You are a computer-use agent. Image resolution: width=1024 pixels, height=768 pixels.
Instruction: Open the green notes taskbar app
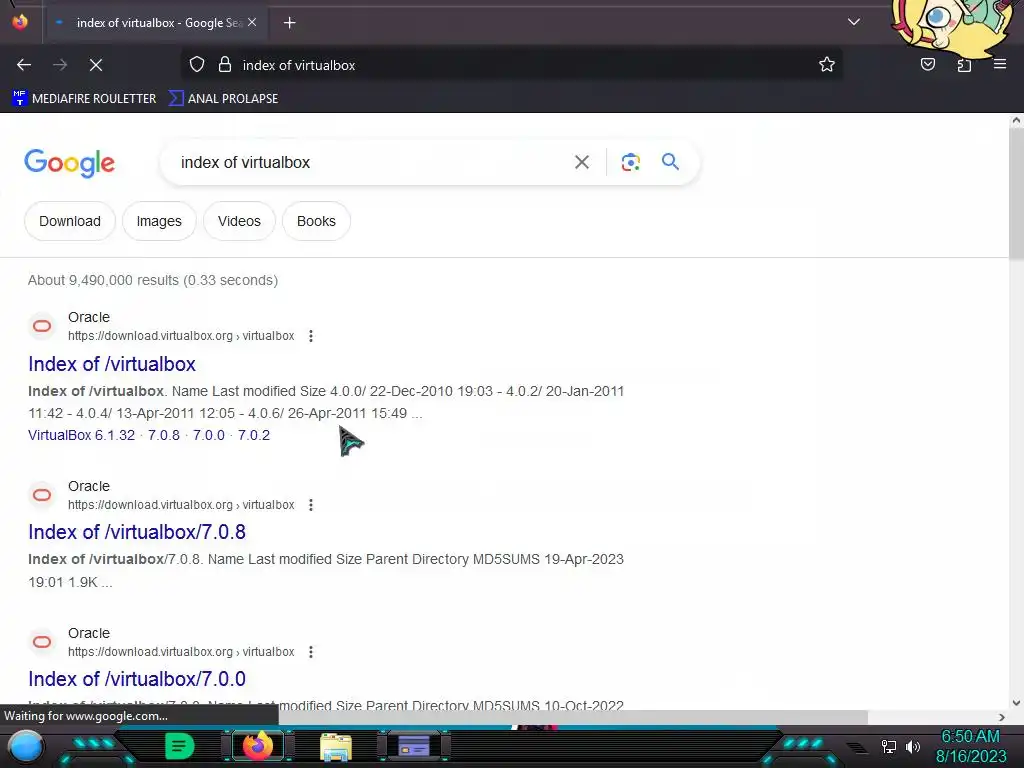179,746
